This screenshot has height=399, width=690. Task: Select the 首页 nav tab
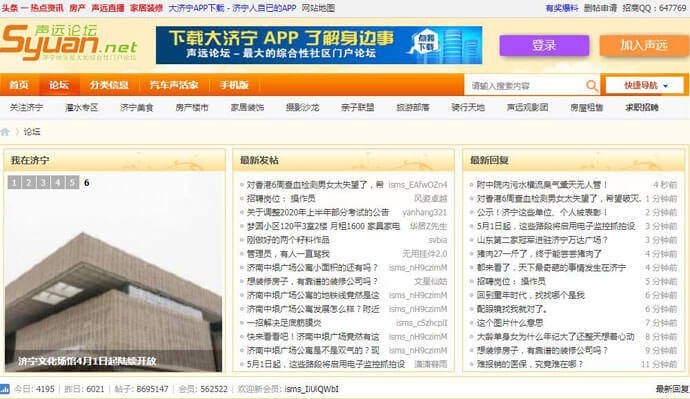(19, 85)
